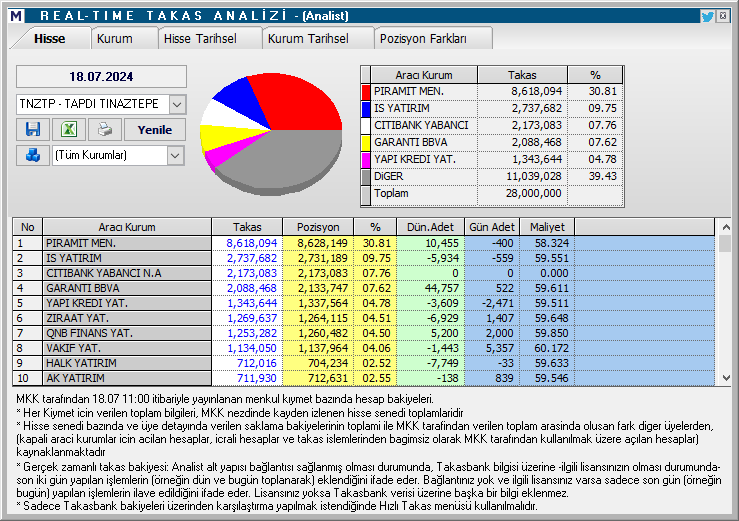Click the Maliyet value 60.172
Viewport: 739px width, 521px height.
point(552,348)
